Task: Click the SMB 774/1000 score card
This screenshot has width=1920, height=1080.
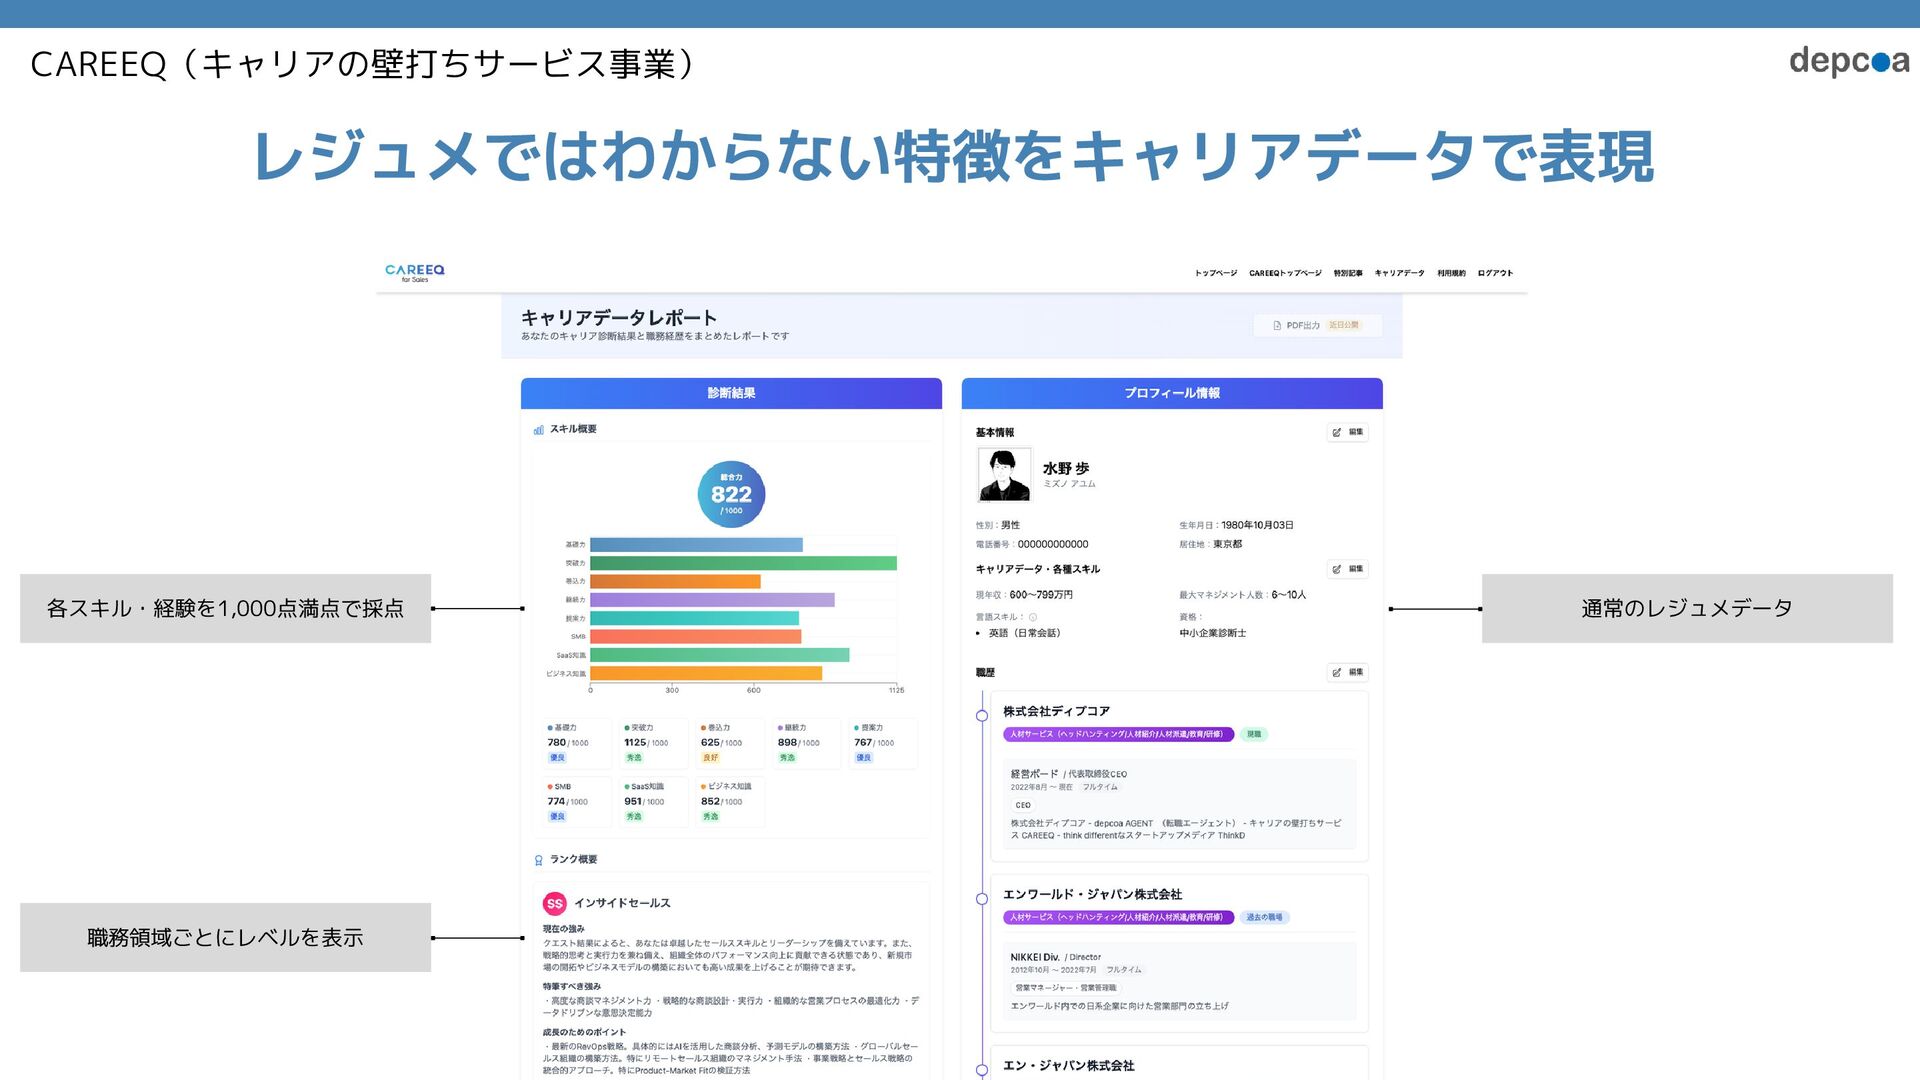Action: click(x=575, y=802)
